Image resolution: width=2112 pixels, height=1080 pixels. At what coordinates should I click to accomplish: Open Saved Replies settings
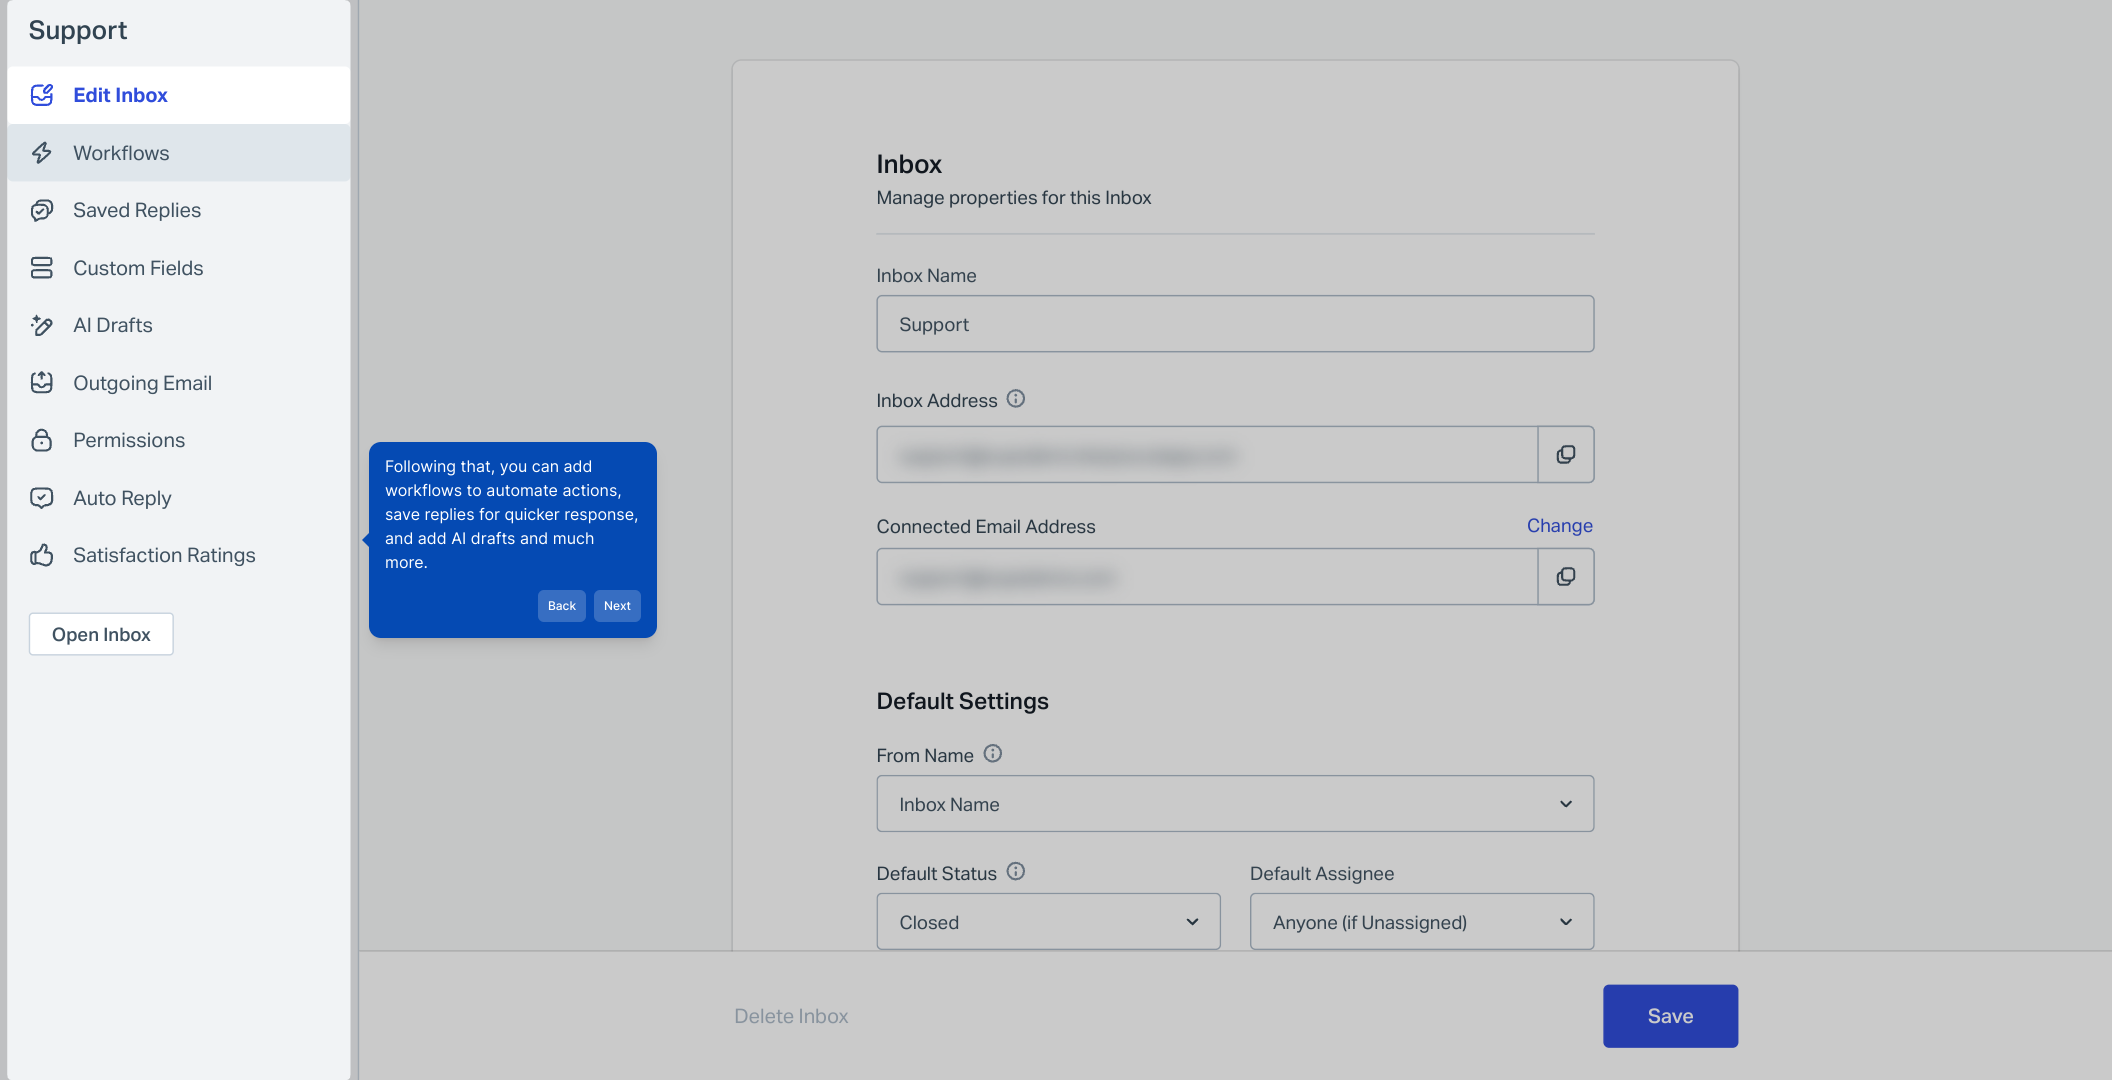(x=179, y=210)
